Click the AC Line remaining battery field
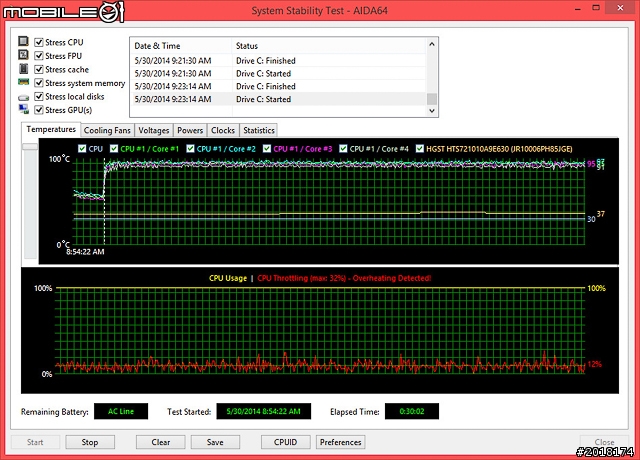This screenshot has height=460, width=640. pyautogui.click(x=121, y=411)
